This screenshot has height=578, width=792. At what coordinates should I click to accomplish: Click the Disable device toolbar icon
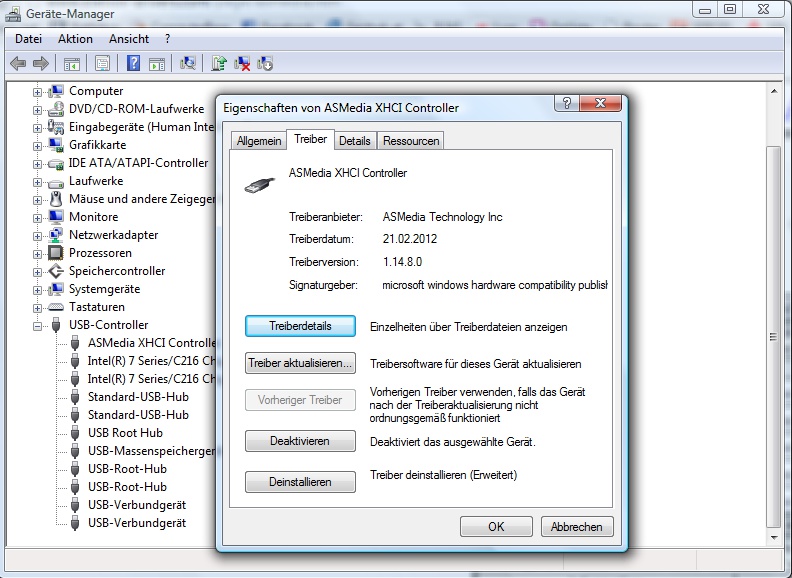click(x=265, y=64)
